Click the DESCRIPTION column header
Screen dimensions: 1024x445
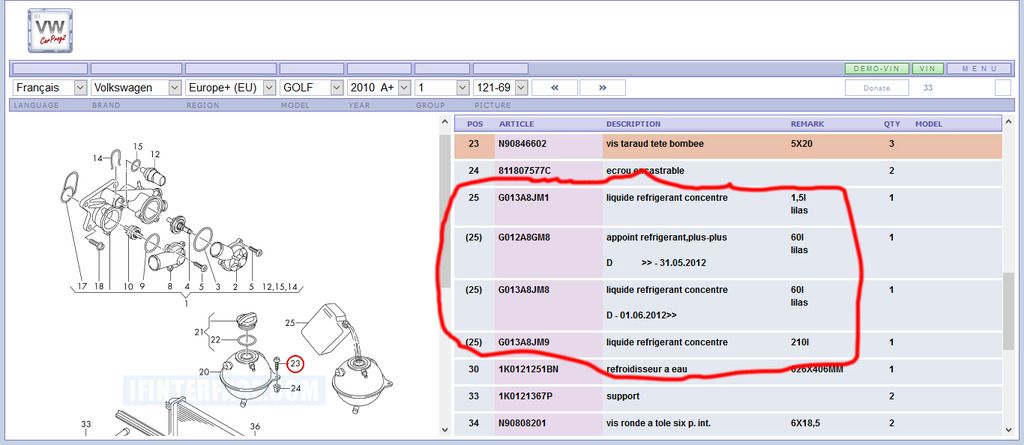(x=633, y=124)
